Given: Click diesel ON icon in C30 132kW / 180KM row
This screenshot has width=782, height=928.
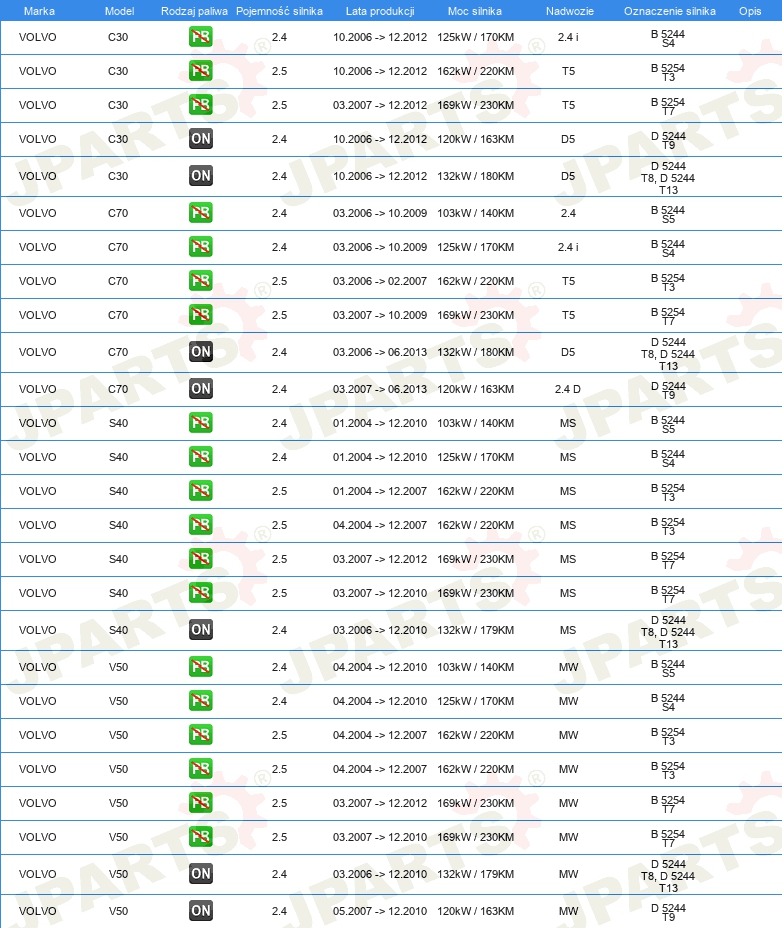Looking at the screenshot, I should tap(201, 176).
